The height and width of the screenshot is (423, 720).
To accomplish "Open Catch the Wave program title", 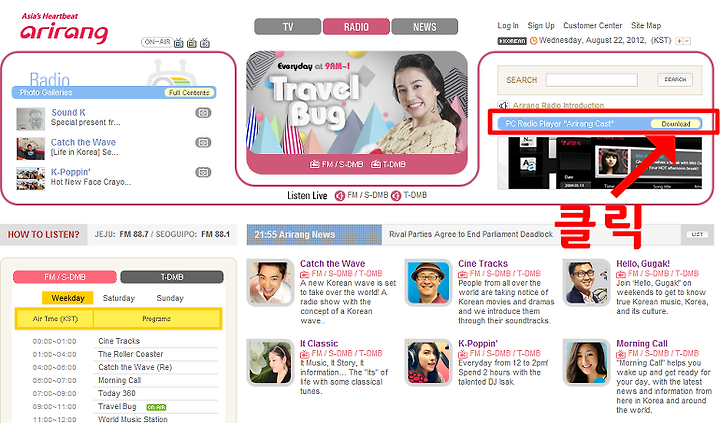I will [332, 264].
